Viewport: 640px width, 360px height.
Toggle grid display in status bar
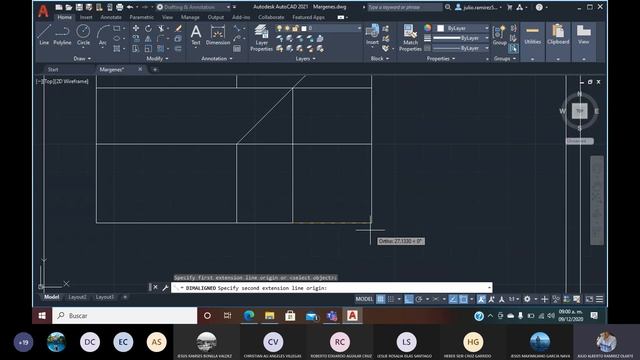(380, 299)
